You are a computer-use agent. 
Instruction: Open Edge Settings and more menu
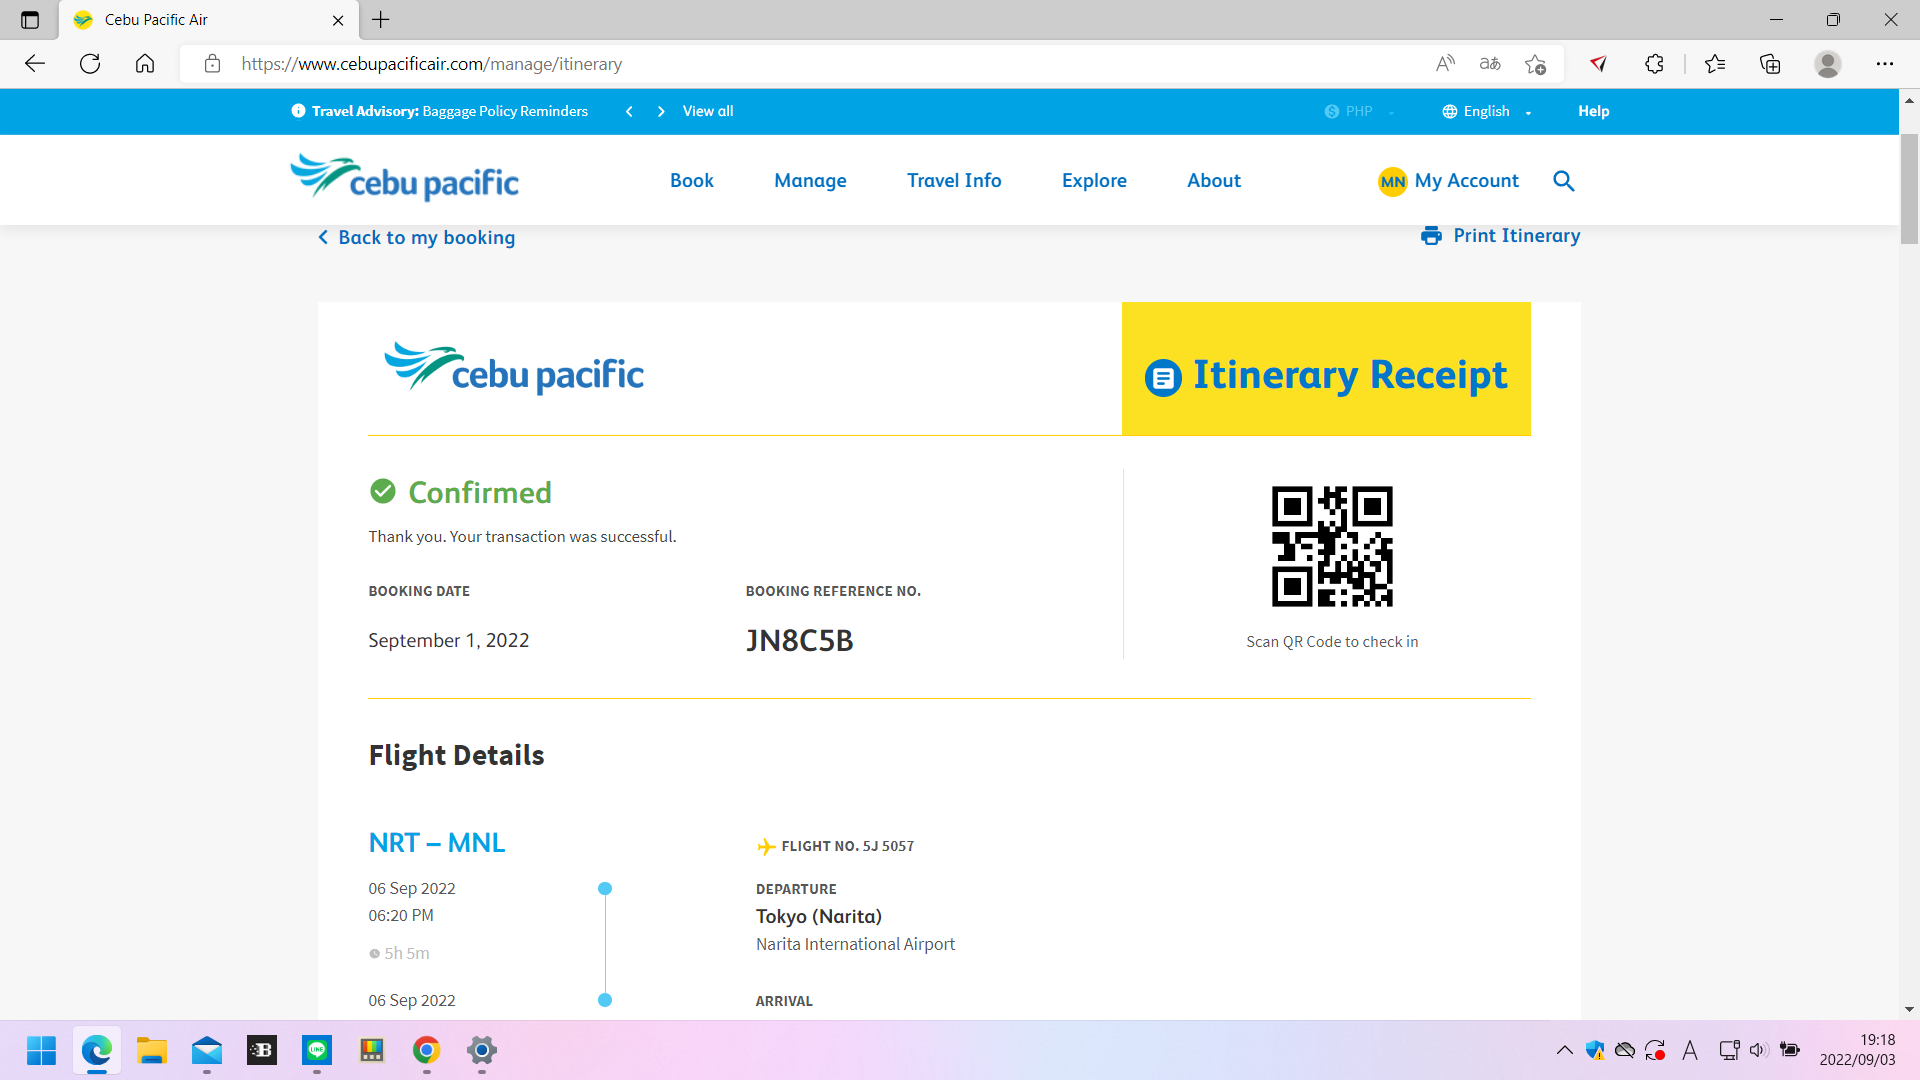1885,64
